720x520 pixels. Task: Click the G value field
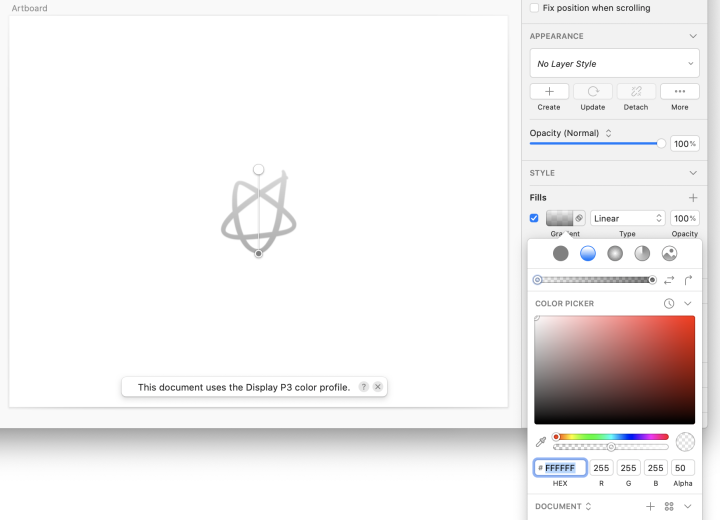click(x=628, y=468)
